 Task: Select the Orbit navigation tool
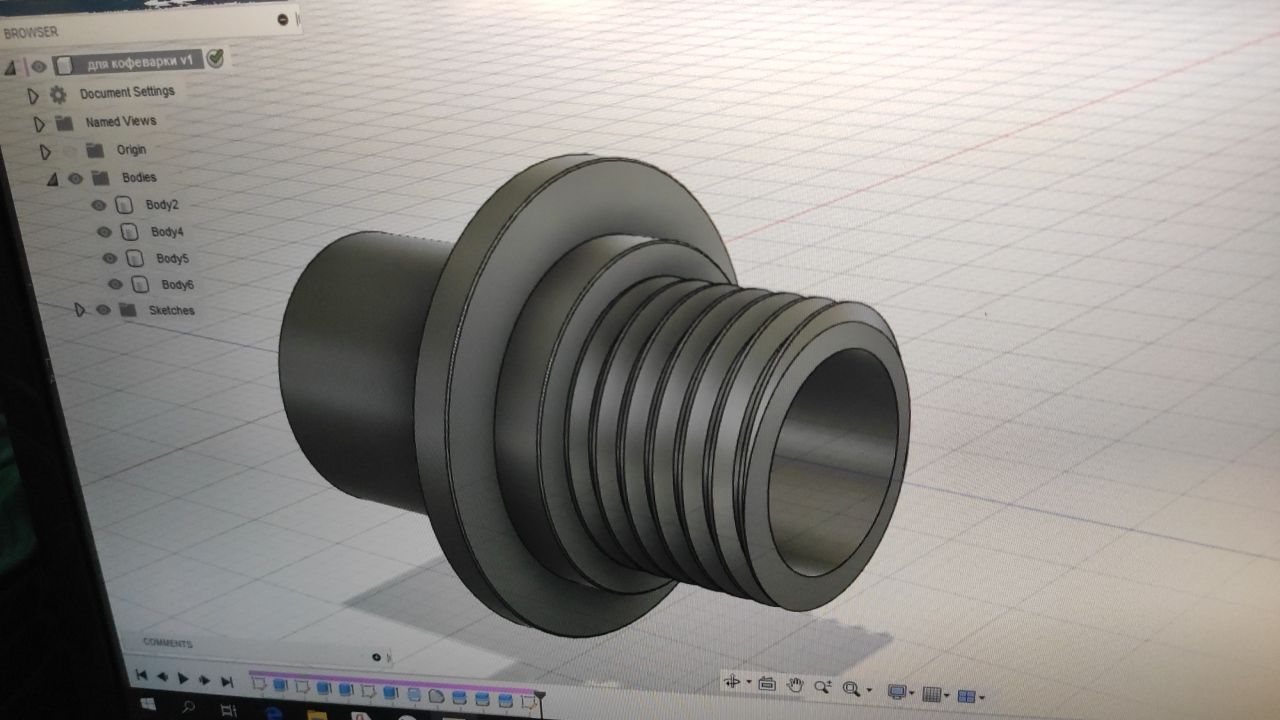tap(732, 681)
